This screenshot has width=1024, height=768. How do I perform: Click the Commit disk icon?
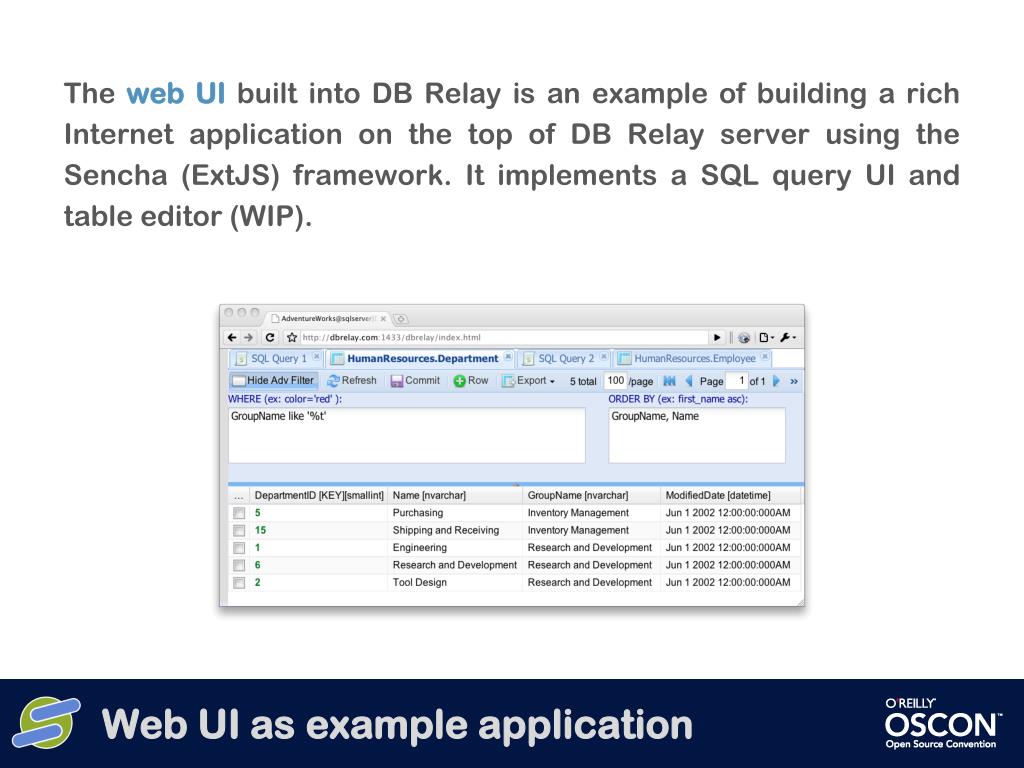(396, 381)
